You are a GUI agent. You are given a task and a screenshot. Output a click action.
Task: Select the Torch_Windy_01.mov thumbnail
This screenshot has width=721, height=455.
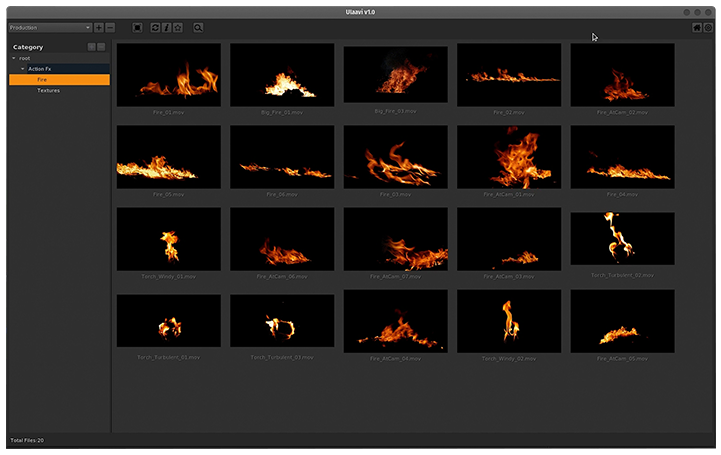click(x=168, y=239)
